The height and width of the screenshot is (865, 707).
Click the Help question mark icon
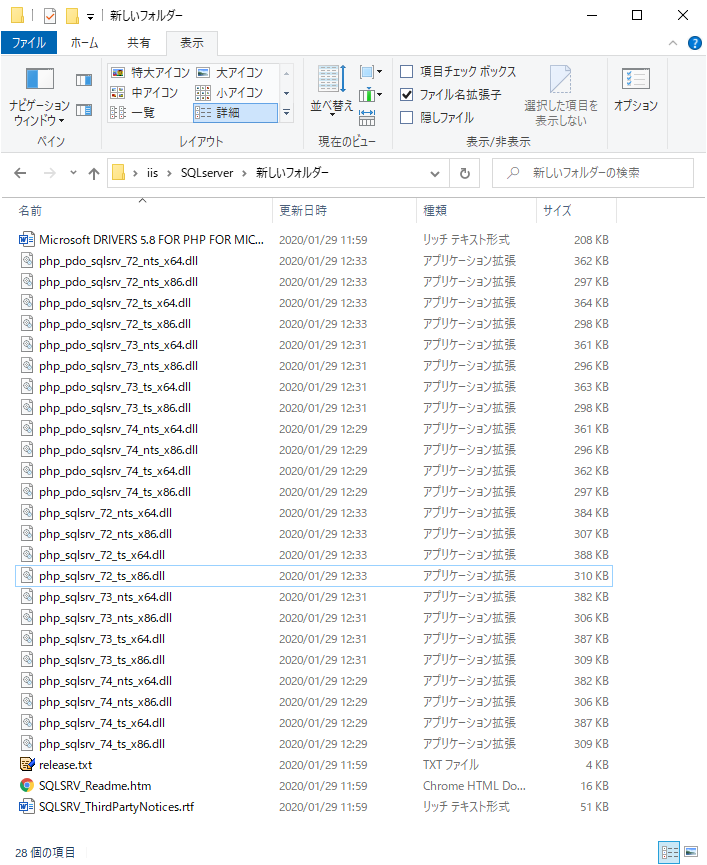click(x=695, y=43)
